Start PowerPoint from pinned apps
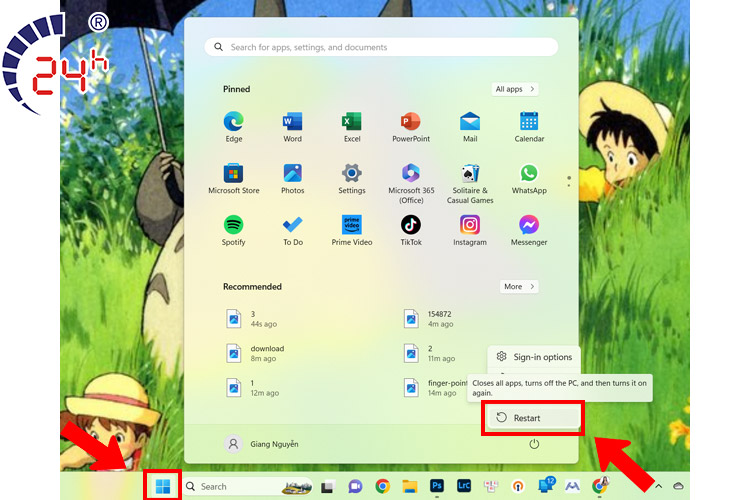Image resolution: width=750 pixels, height=500 pixels. [x=411, y=127]
